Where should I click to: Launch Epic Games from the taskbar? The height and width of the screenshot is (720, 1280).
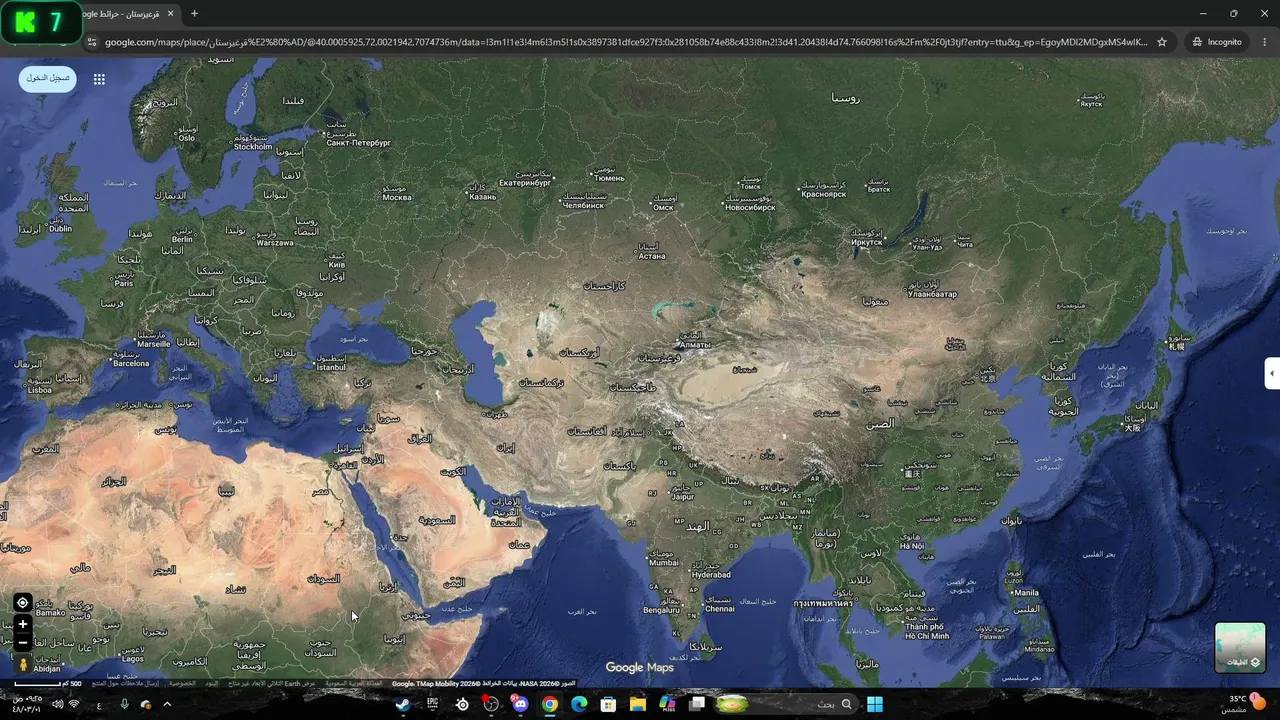pos(432,704)
